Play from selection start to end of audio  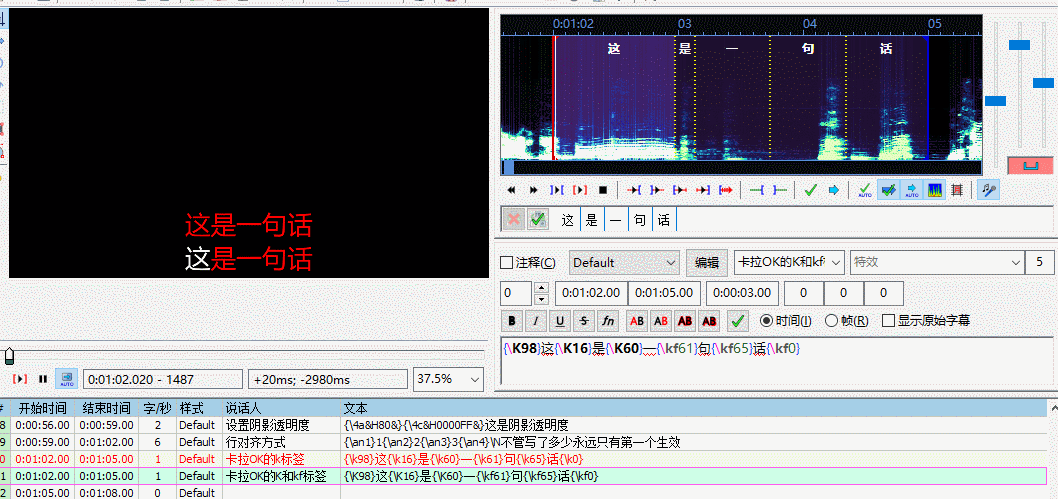click(x=726, y=190)
